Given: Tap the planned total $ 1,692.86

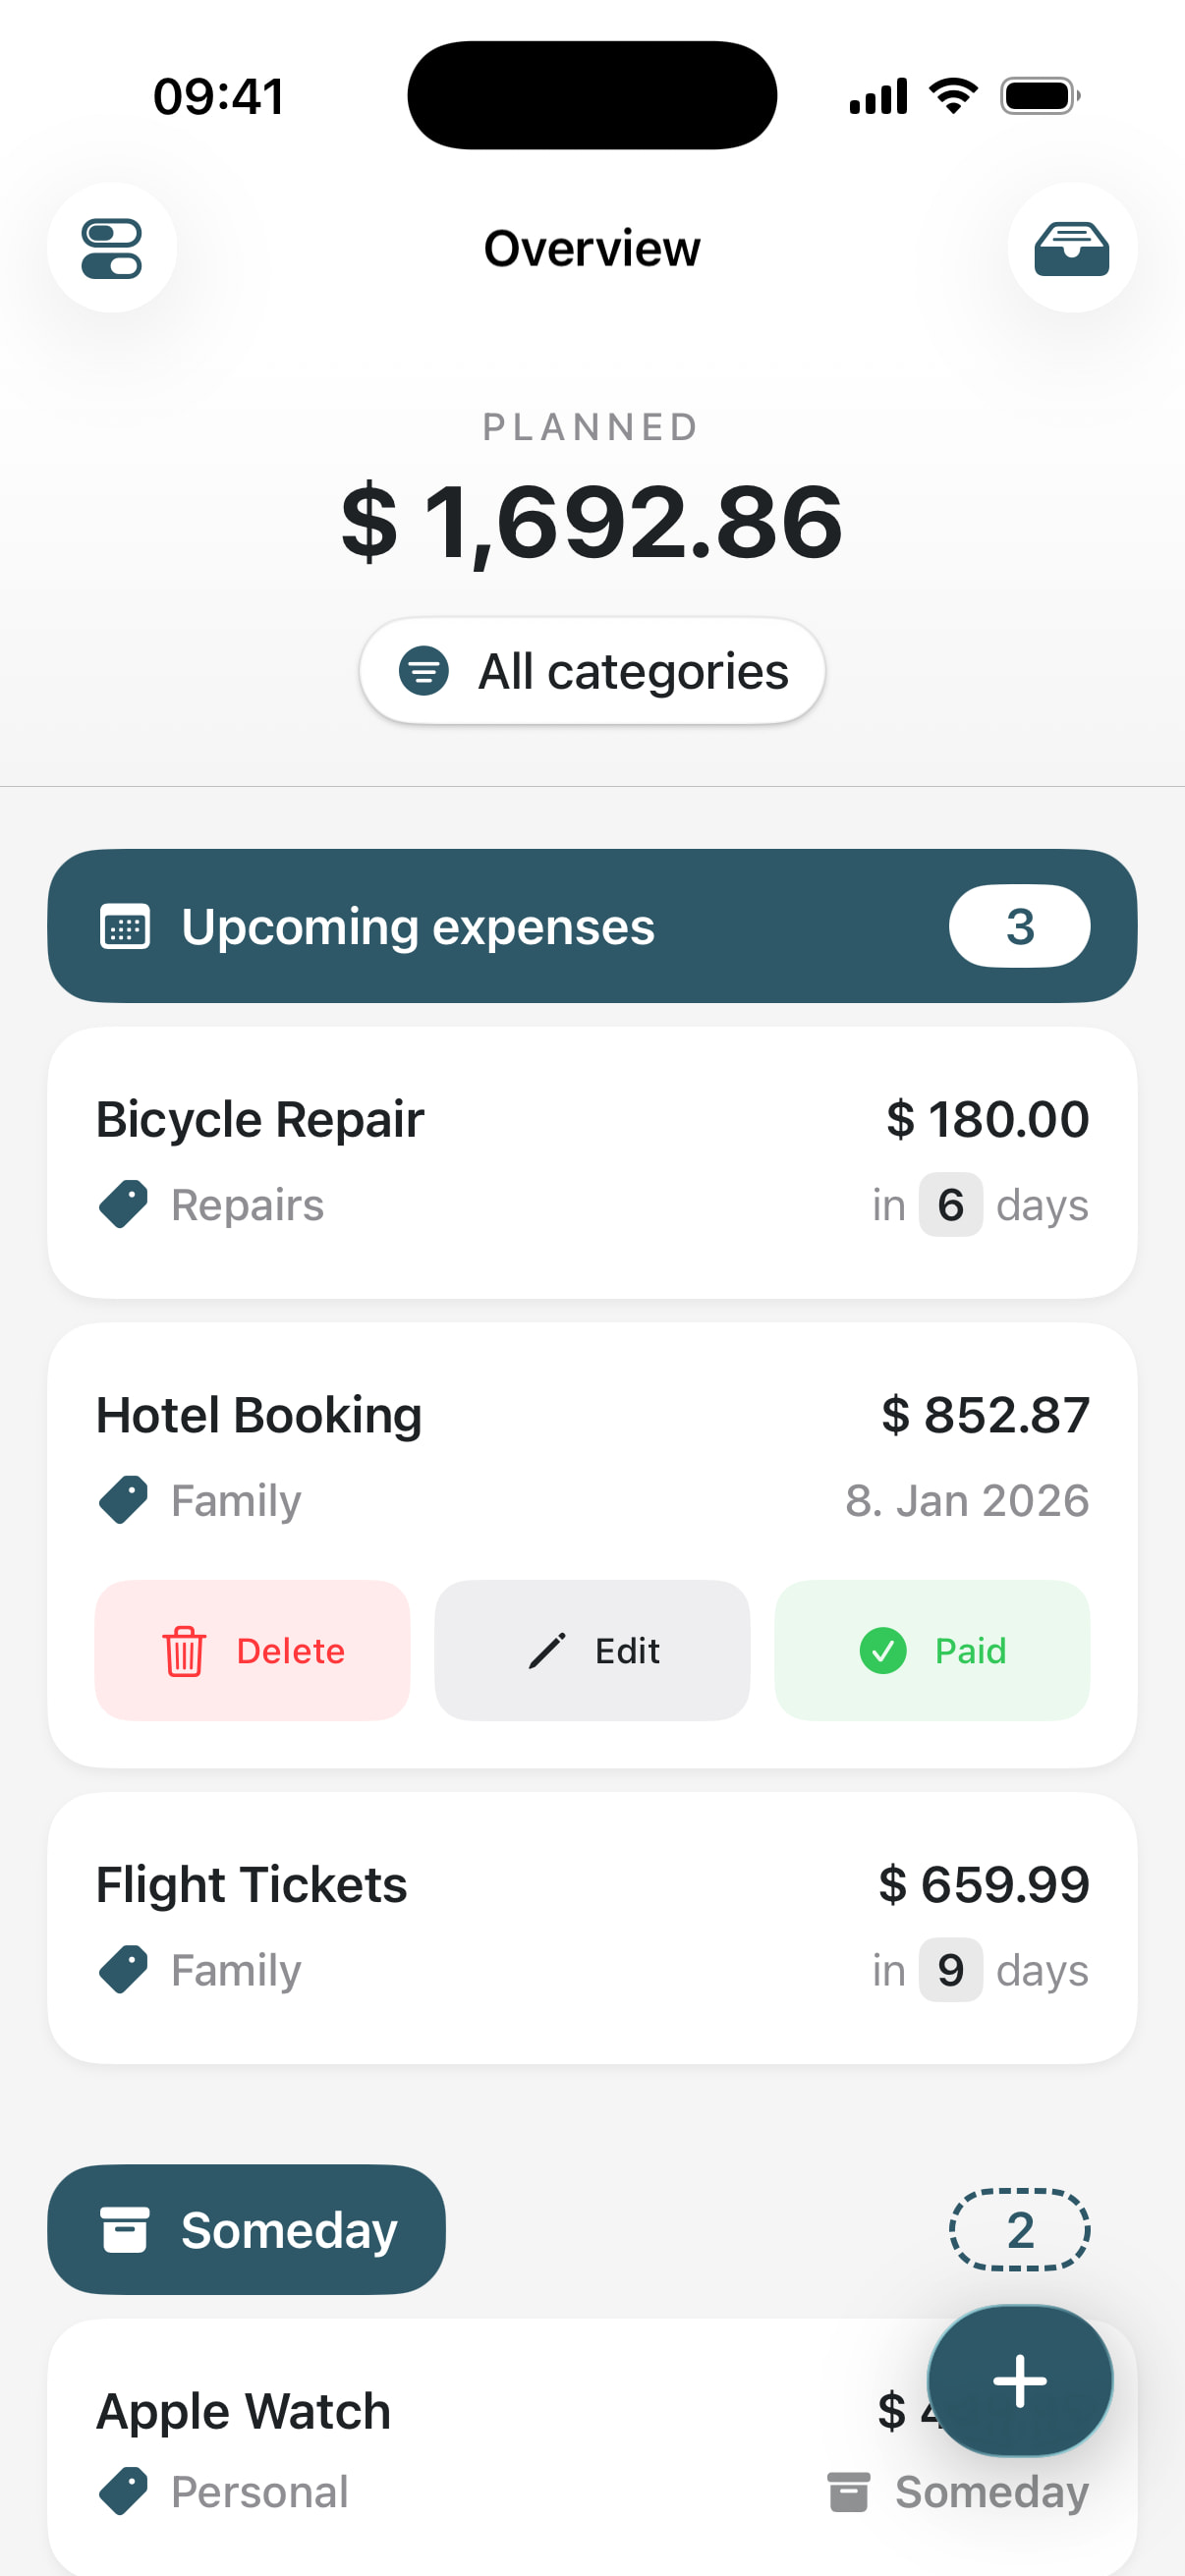Looking at the screenshot, I should (x=592, y=522).
